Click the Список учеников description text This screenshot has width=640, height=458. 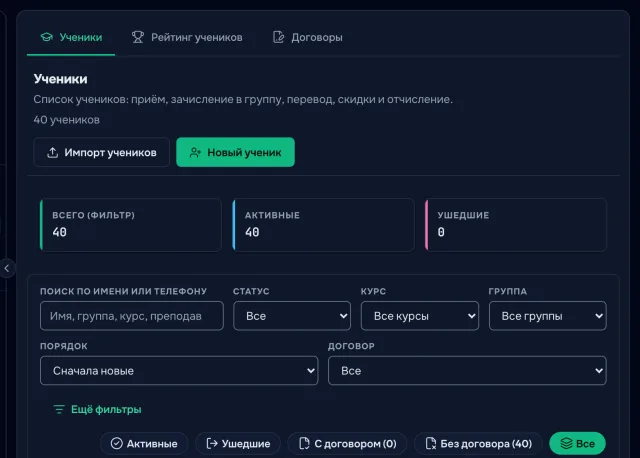click(x=243, y=99)
